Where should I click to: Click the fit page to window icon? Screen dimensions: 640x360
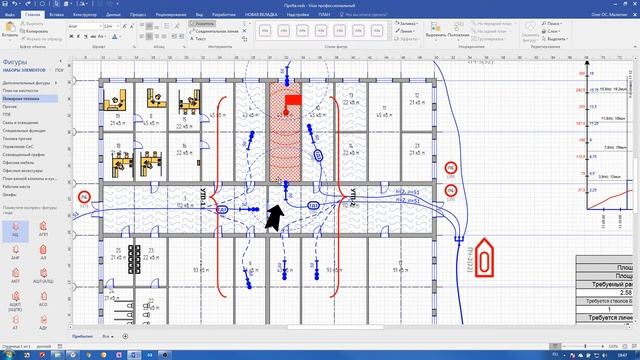pos(625,346)
